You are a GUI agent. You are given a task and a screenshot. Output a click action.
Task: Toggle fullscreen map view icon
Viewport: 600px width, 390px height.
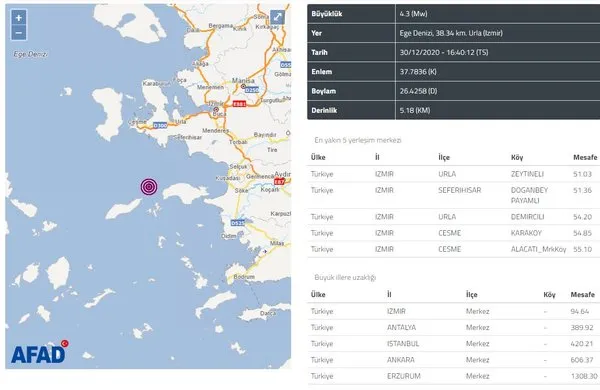click(277, 17)
